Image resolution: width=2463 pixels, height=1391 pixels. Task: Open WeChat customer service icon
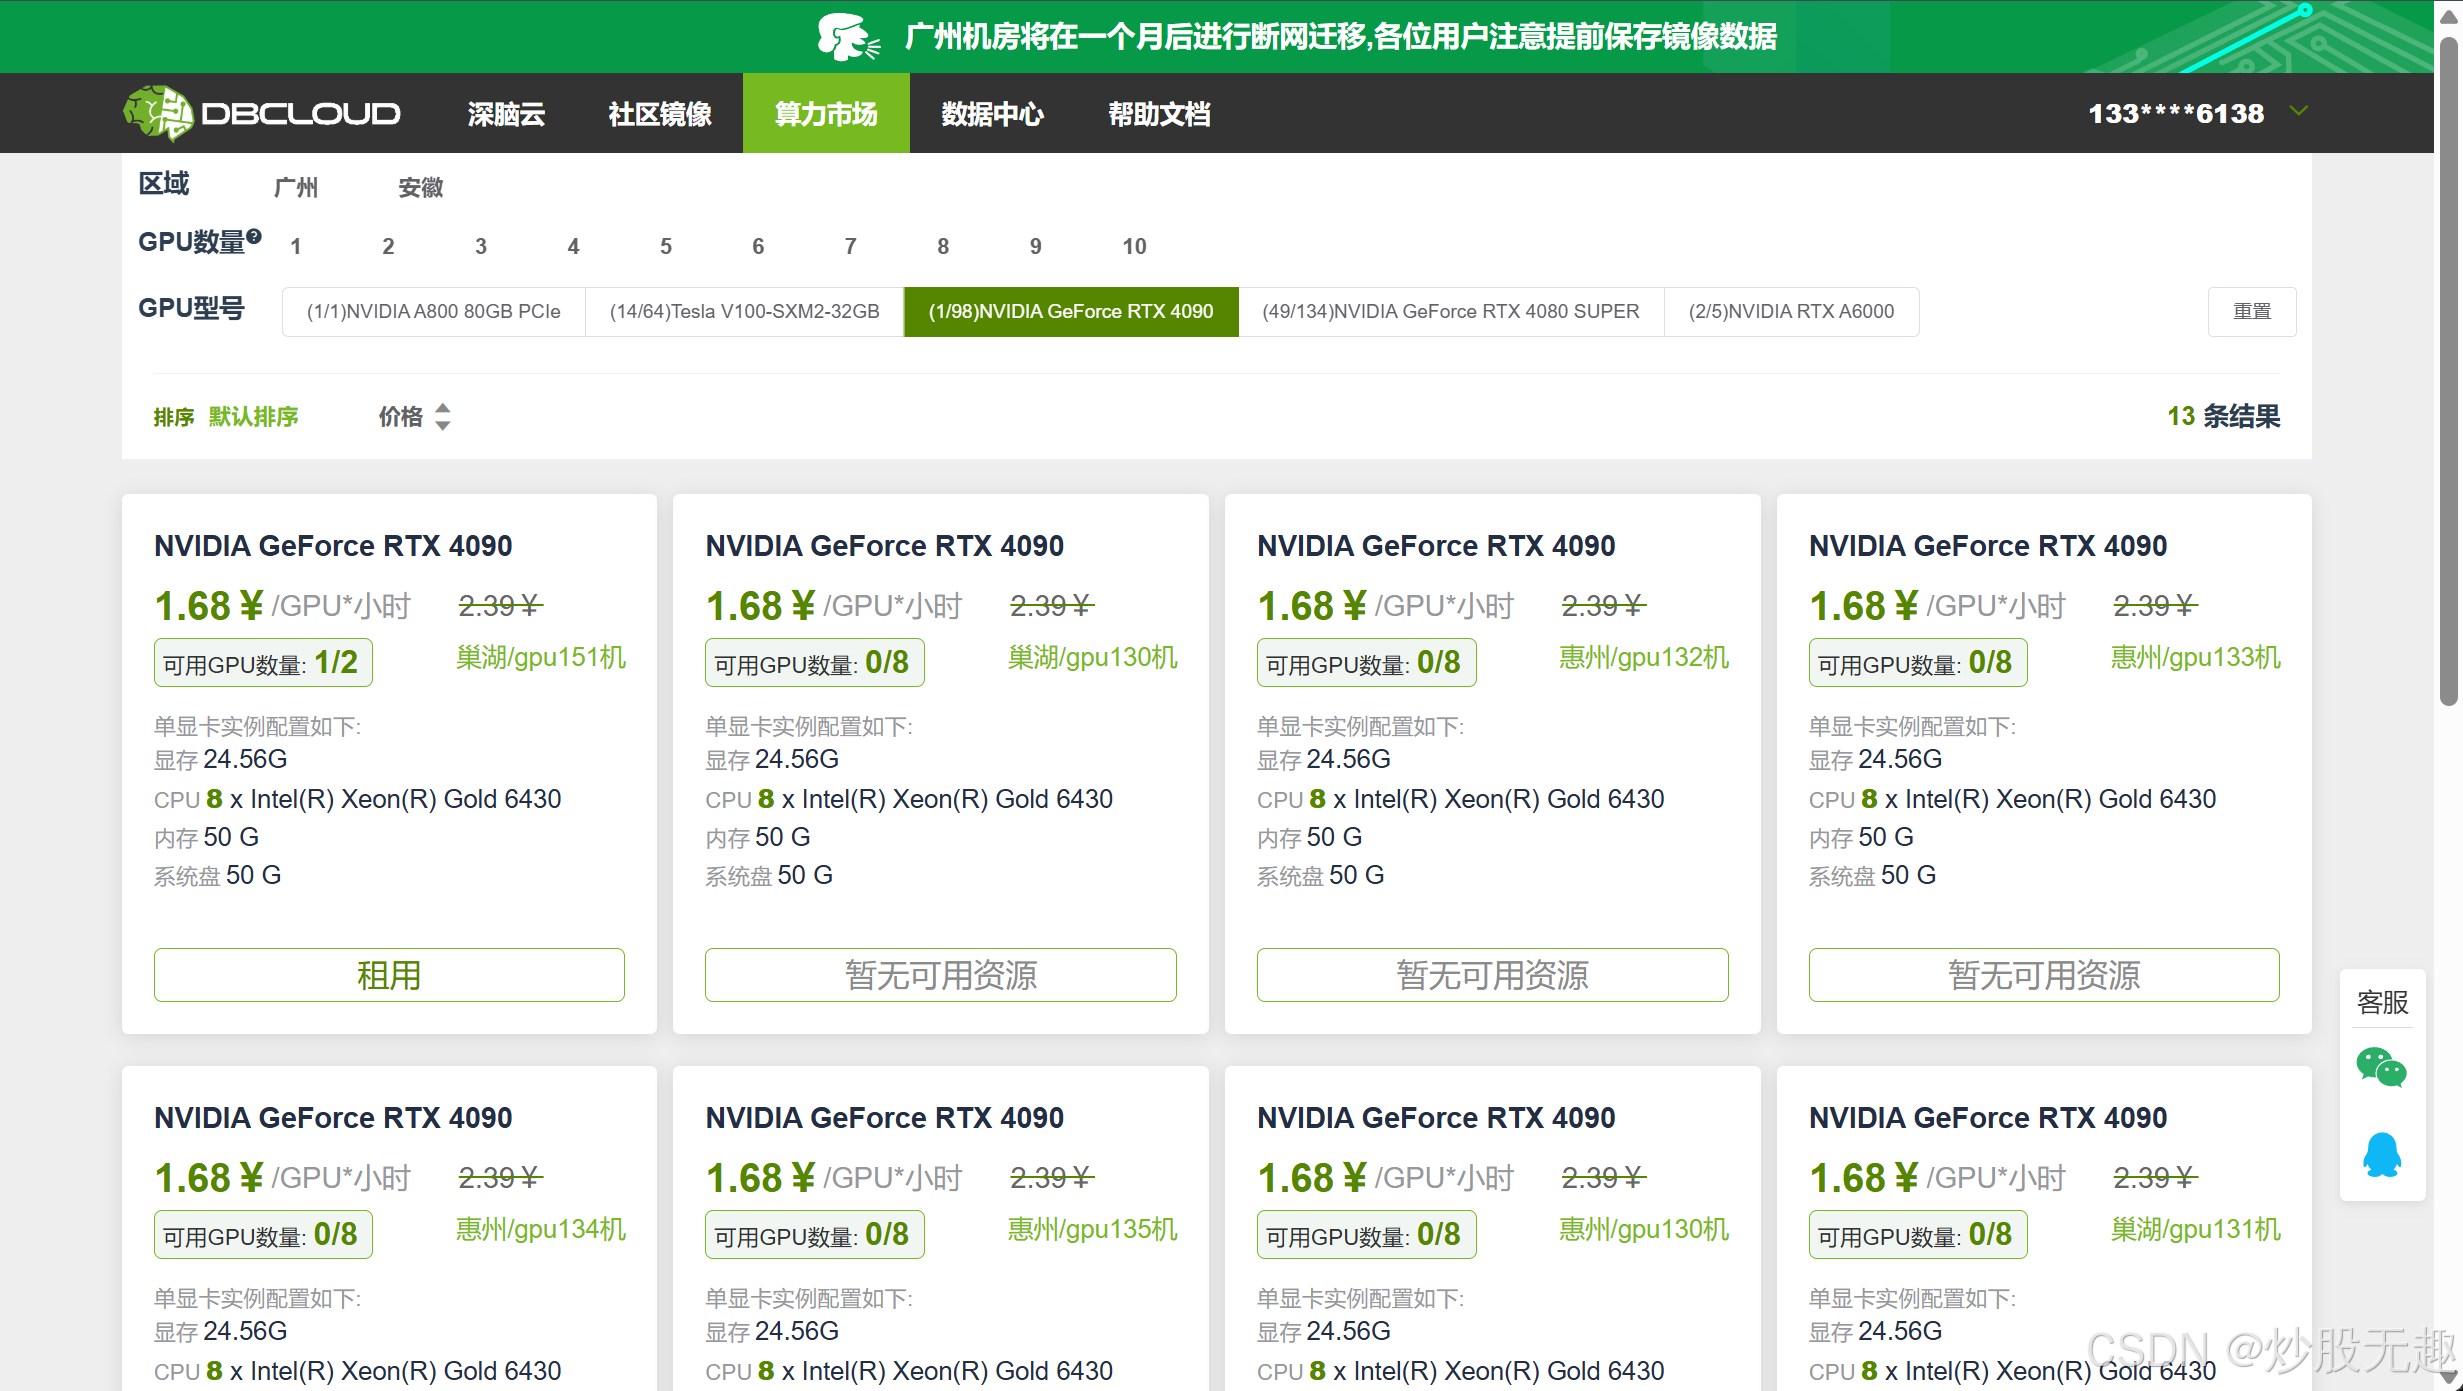tap(2381, 1068)
